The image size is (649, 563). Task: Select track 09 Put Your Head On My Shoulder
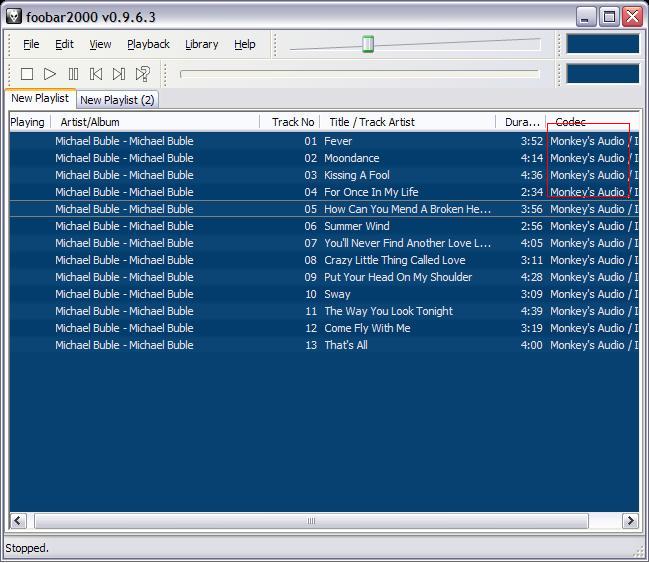click(x=324, y=277)
